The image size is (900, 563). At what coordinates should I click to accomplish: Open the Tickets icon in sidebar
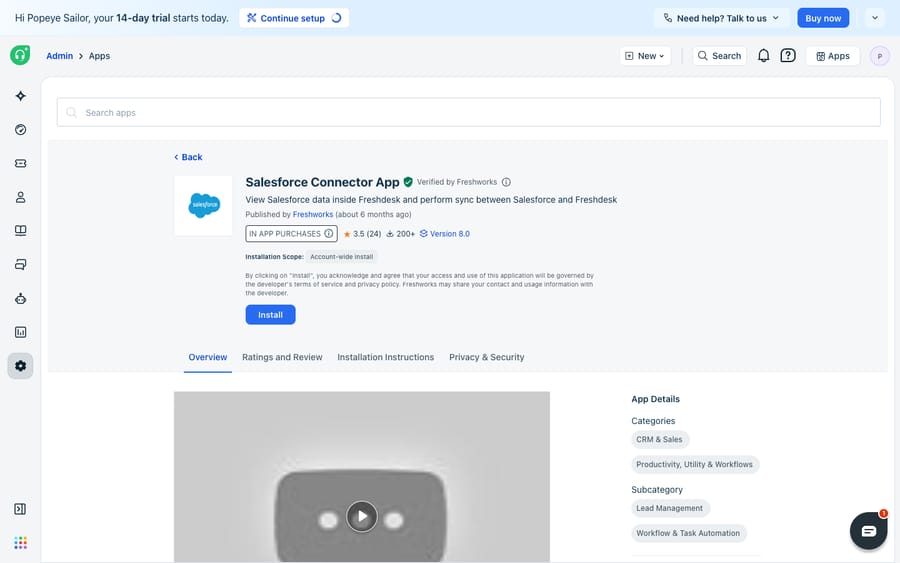click(x=21, y=164)
